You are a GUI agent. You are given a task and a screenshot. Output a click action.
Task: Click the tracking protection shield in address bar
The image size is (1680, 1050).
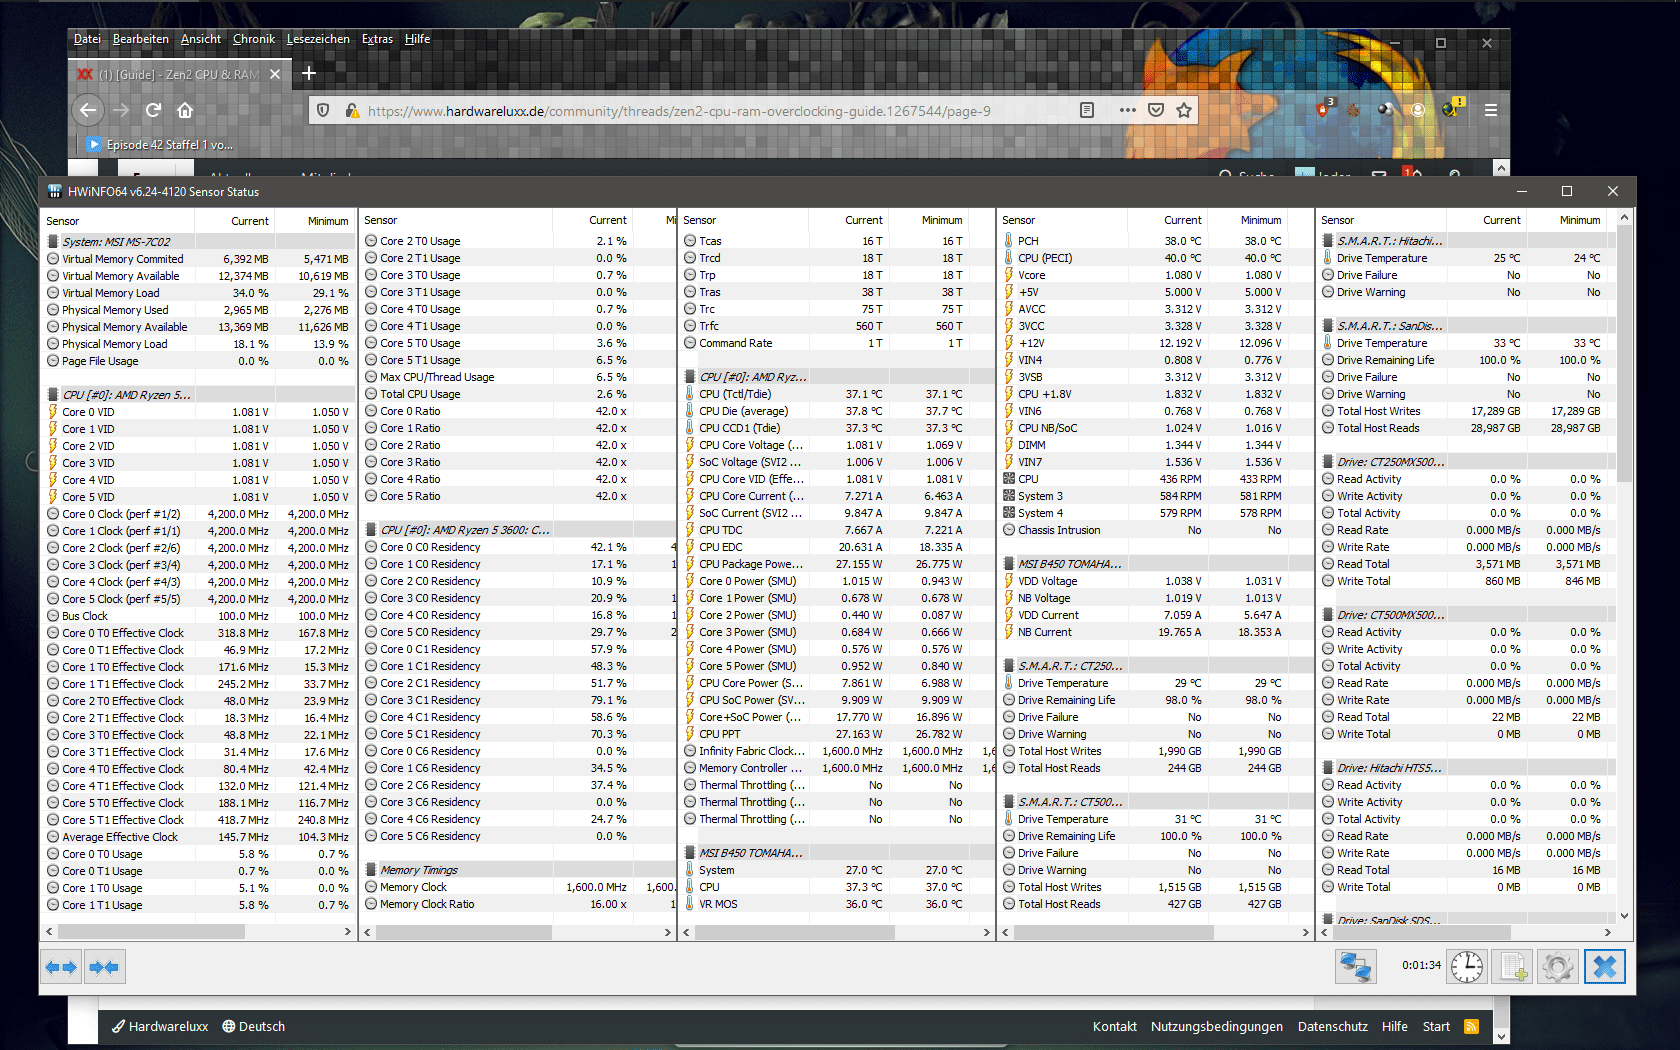(323, 110)
